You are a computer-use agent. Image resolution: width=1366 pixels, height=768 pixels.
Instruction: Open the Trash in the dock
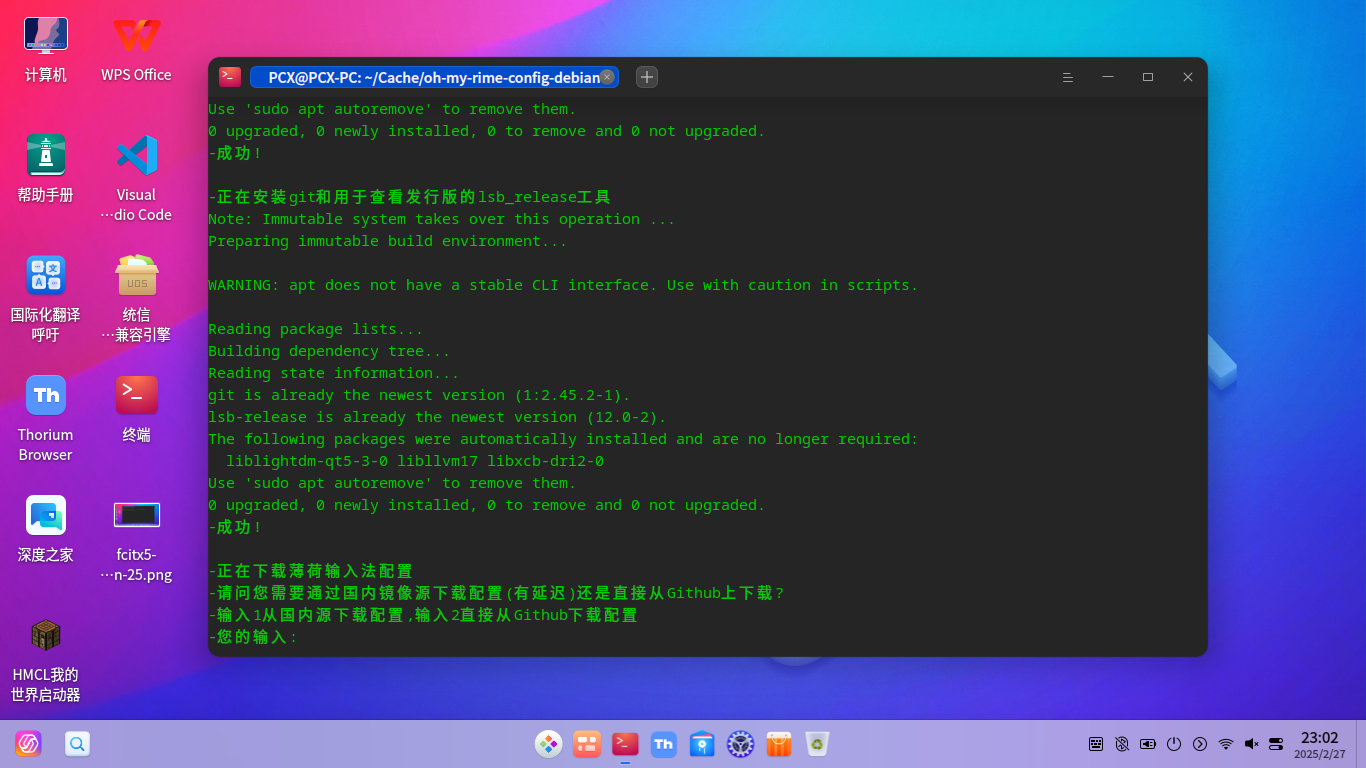pyautogui.click(x=817, y=744)
